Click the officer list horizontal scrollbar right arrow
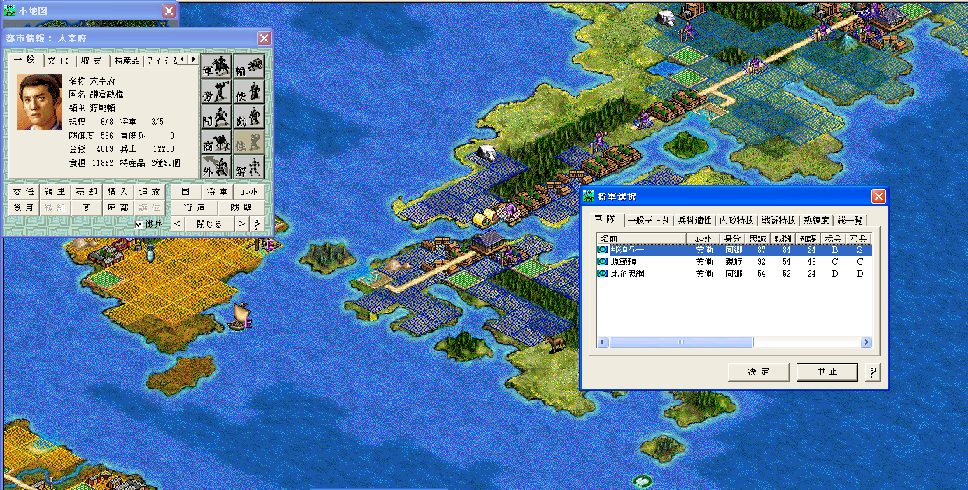This screenshot has height=490, width=968. click(x=866, y=342)
